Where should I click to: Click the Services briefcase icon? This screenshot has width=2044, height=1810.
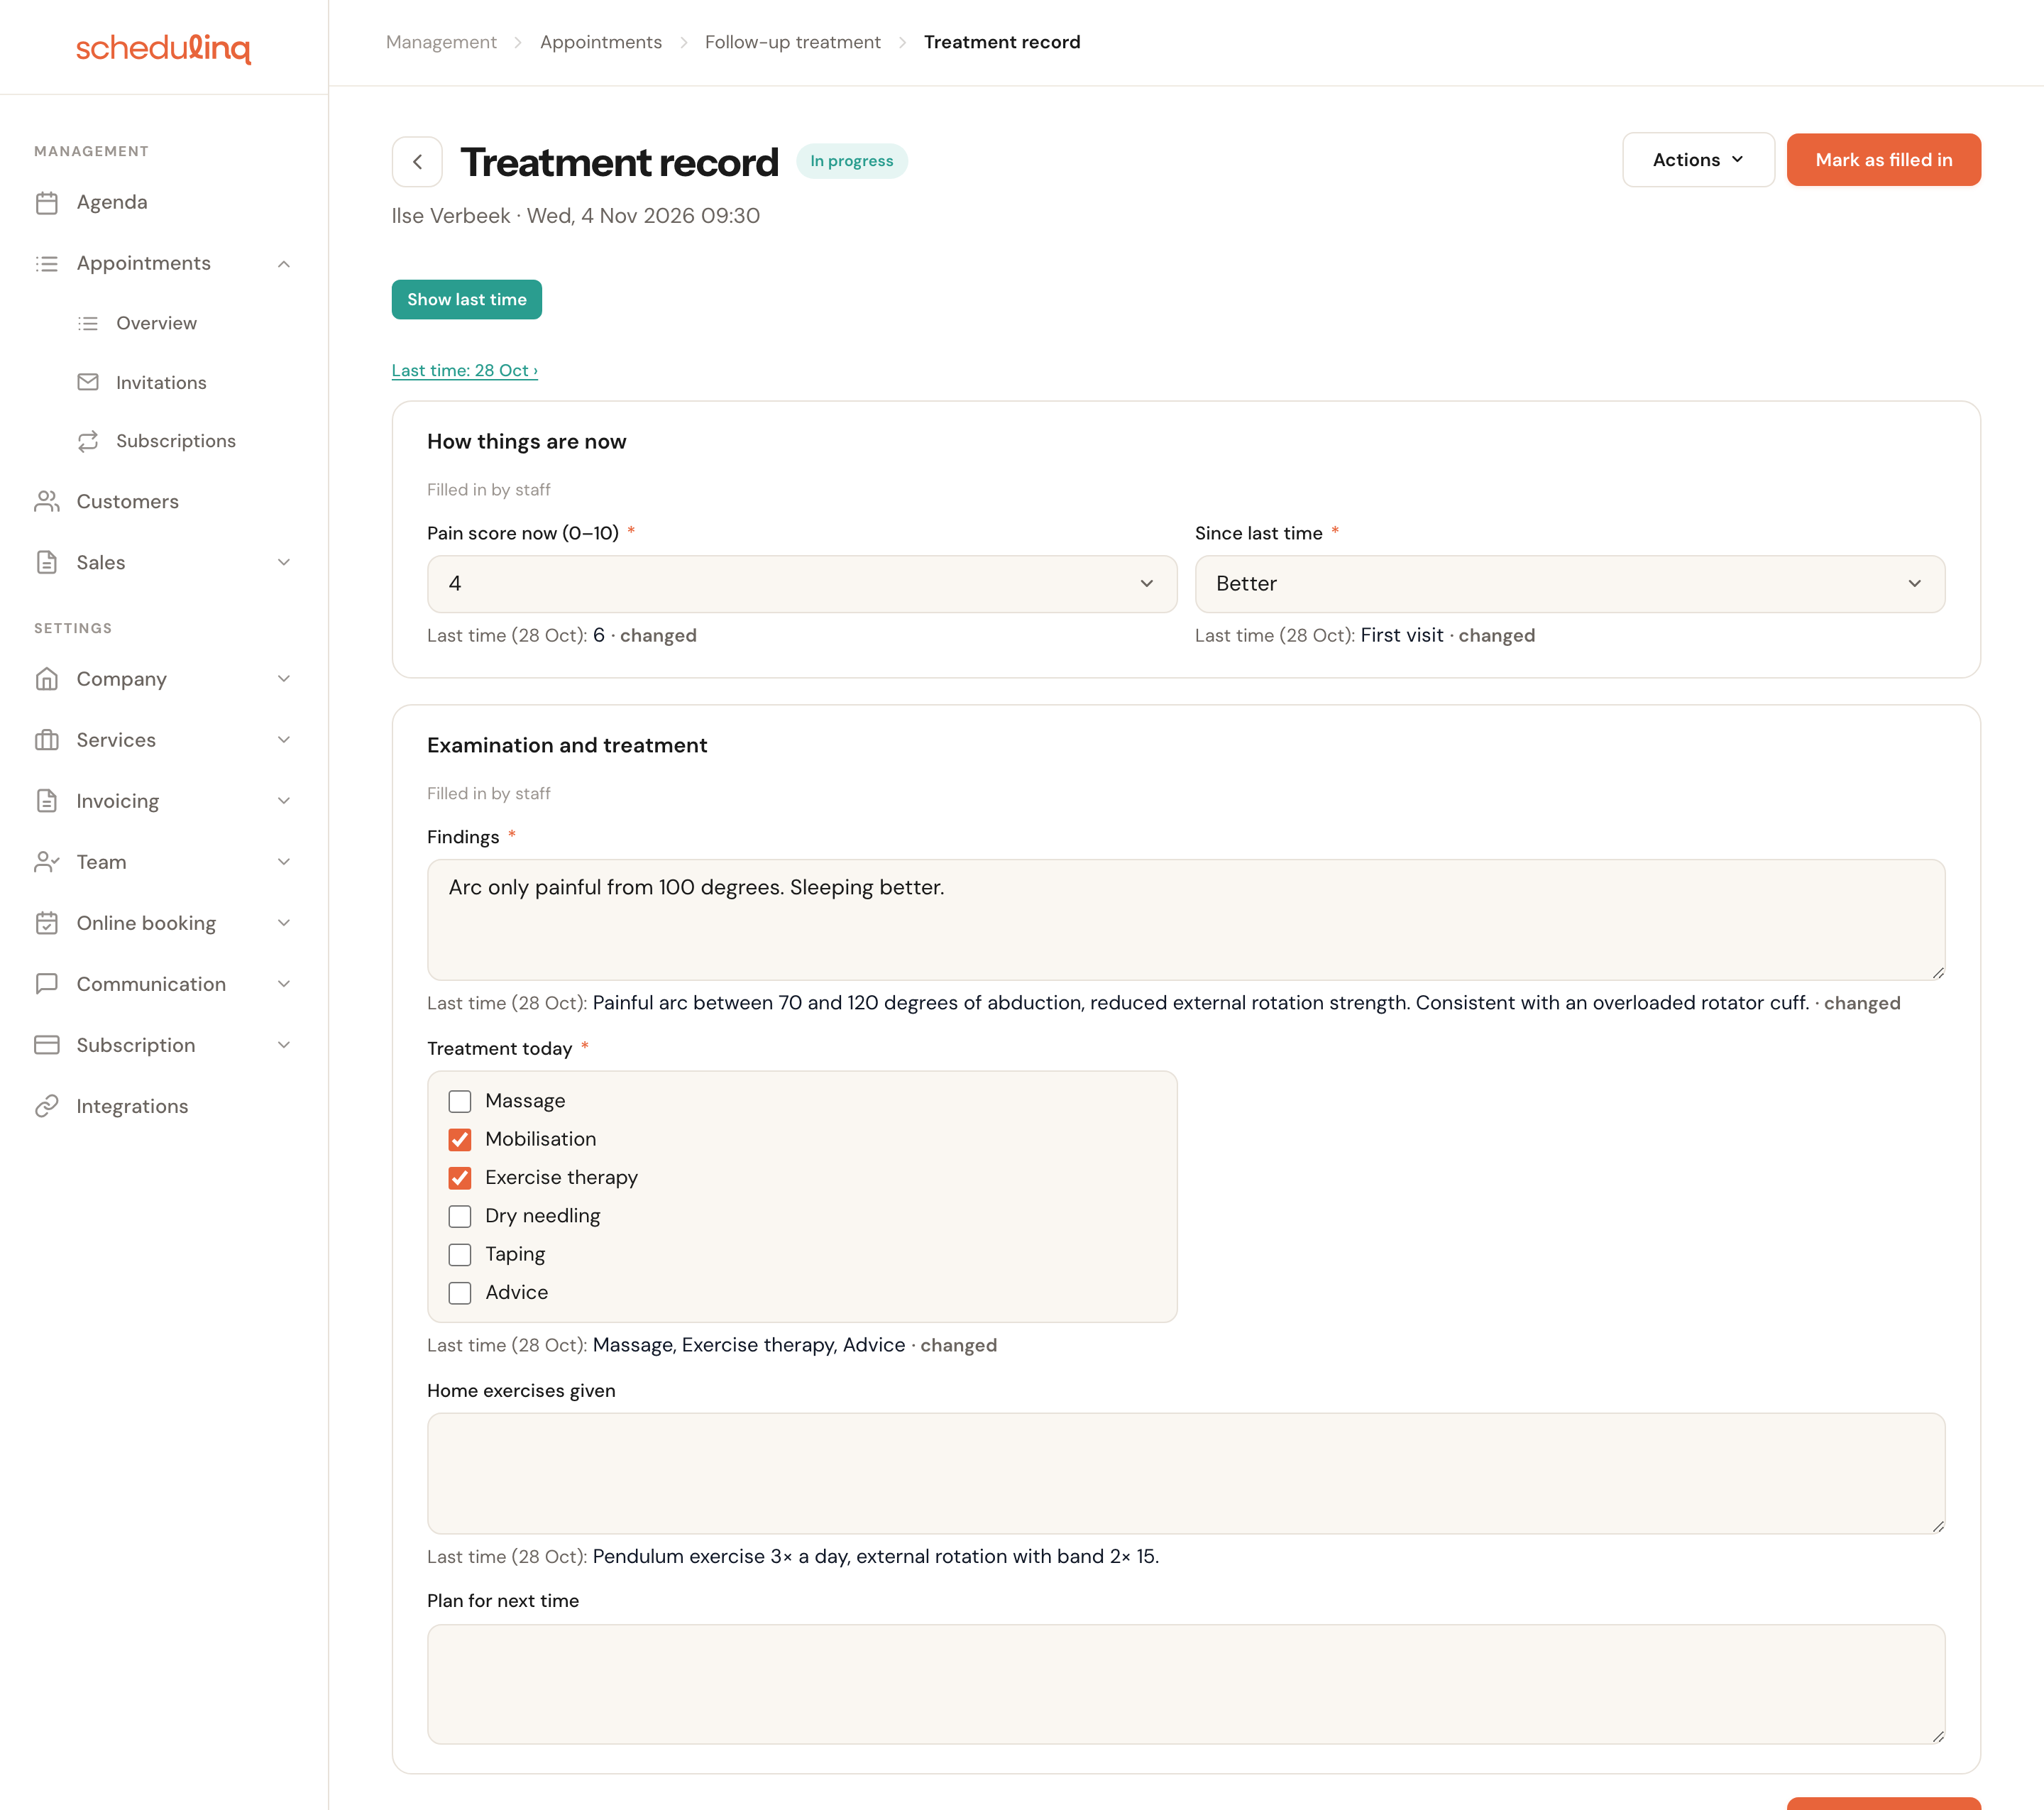pos(47,740)
